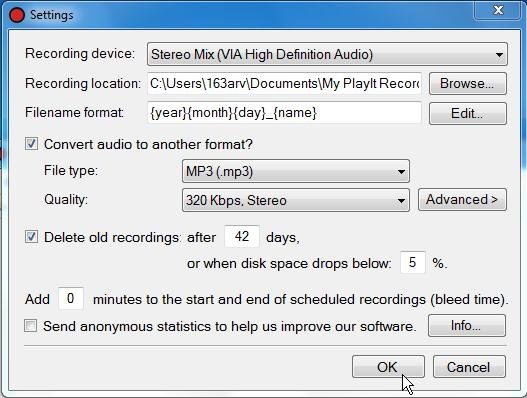
Task: Open the Recording device dropdown
Action: pos(327,54)
